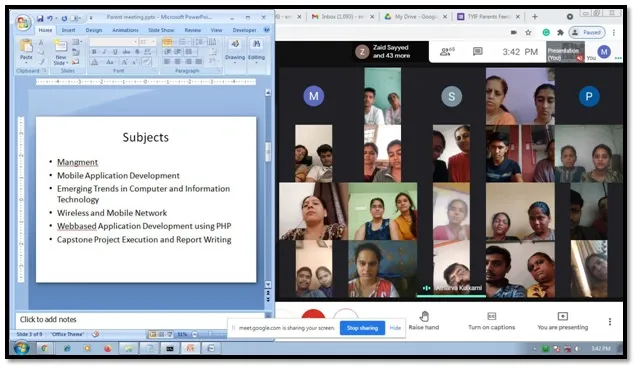The height and width of the screenshot is (370, 638).
Task: Switch to the Slide Show ribbon tab
Action: click(x=161, y=30)
